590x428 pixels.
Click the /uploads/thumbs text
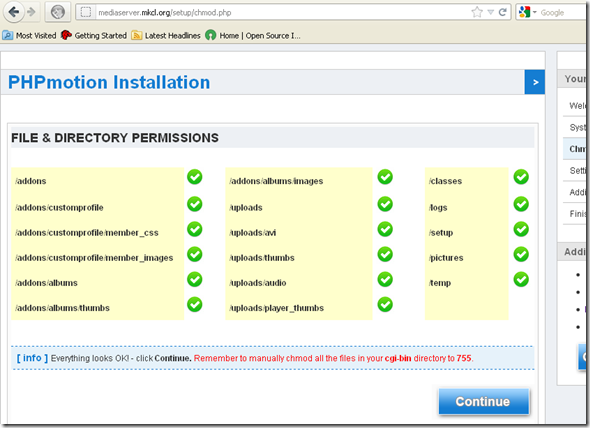pyautogui.click(x=262, y=258)
